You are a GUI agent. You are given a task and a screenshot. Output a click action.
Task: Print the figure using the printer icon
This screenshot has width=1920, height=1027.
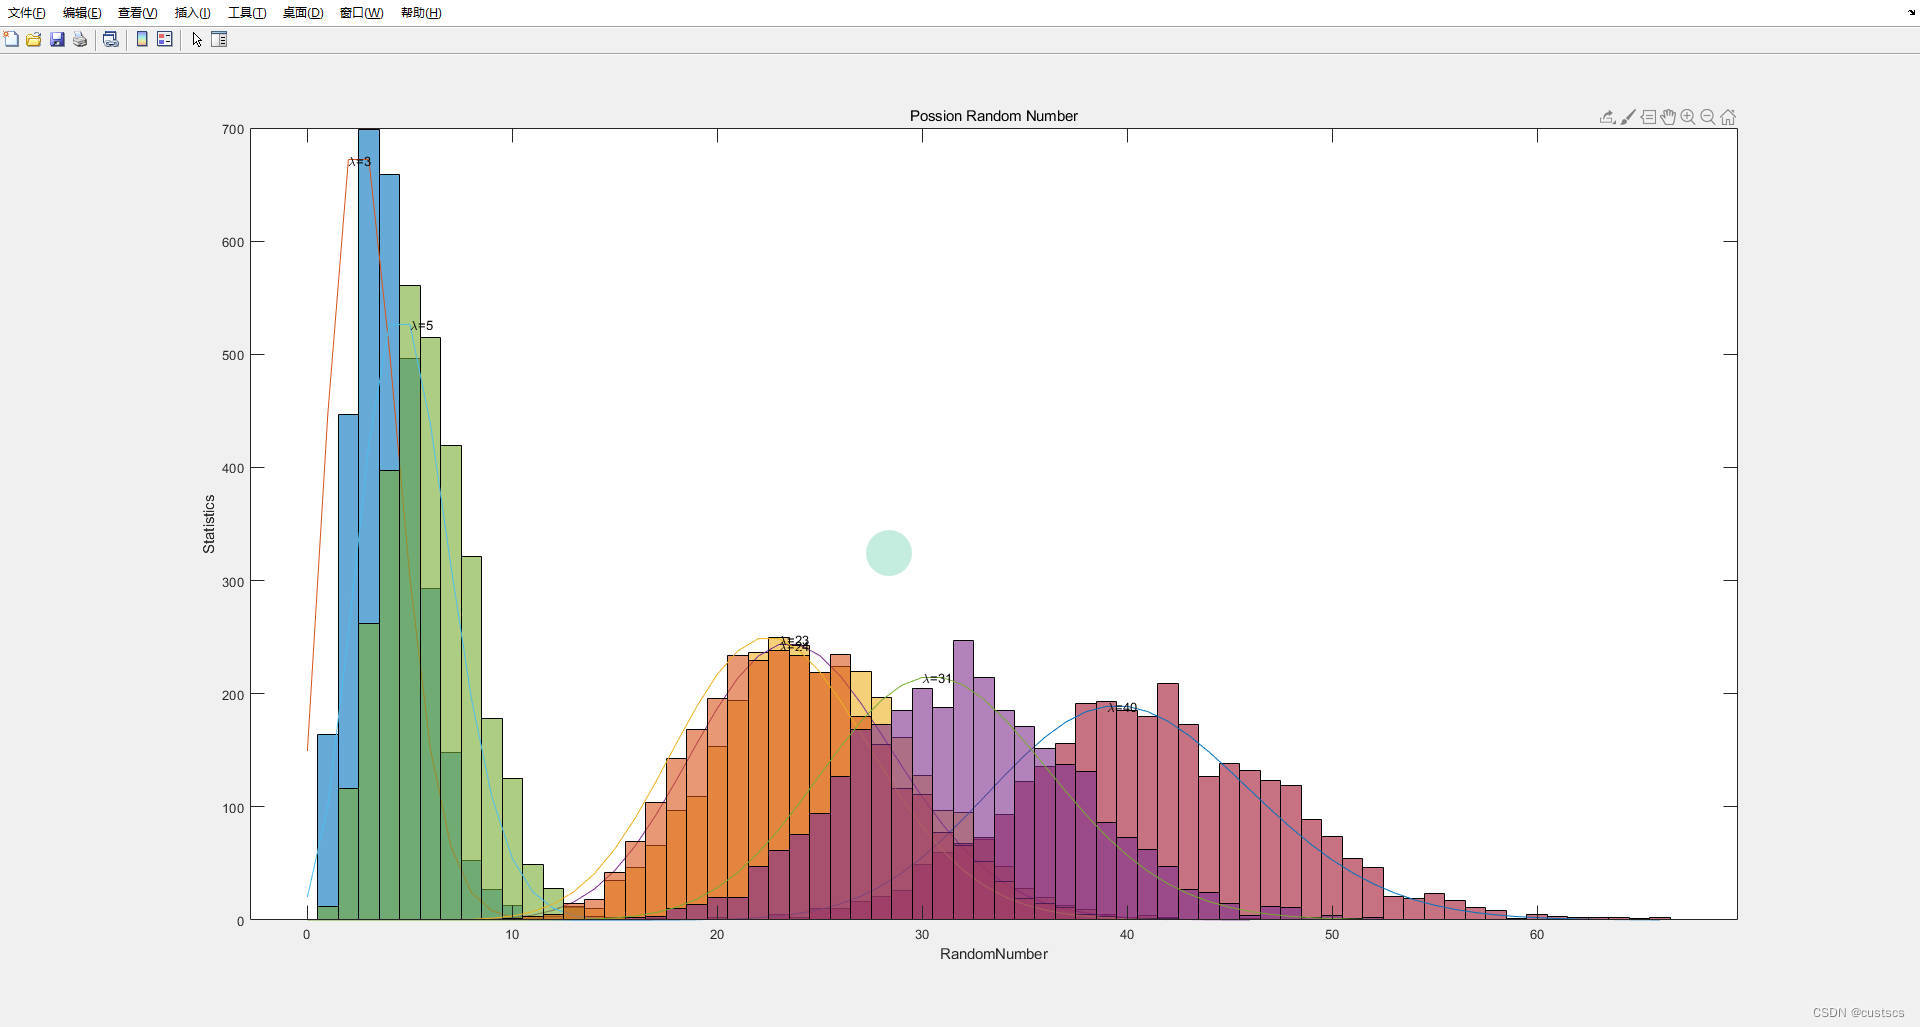pyautogui.click(x=80, y=39)
